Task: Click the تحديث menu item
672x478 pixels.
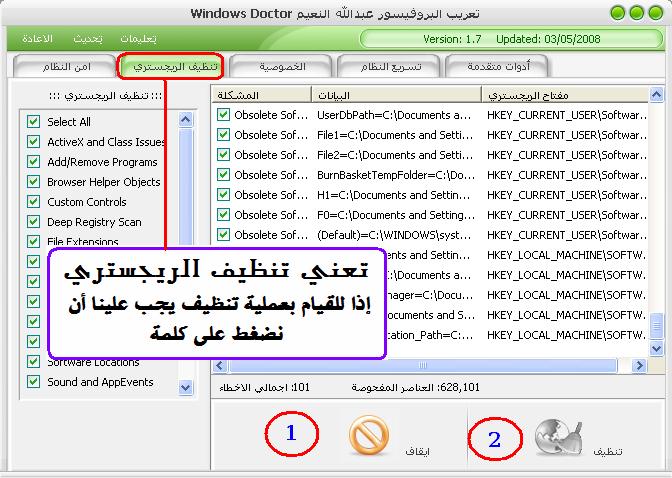Action: (87, 39)
